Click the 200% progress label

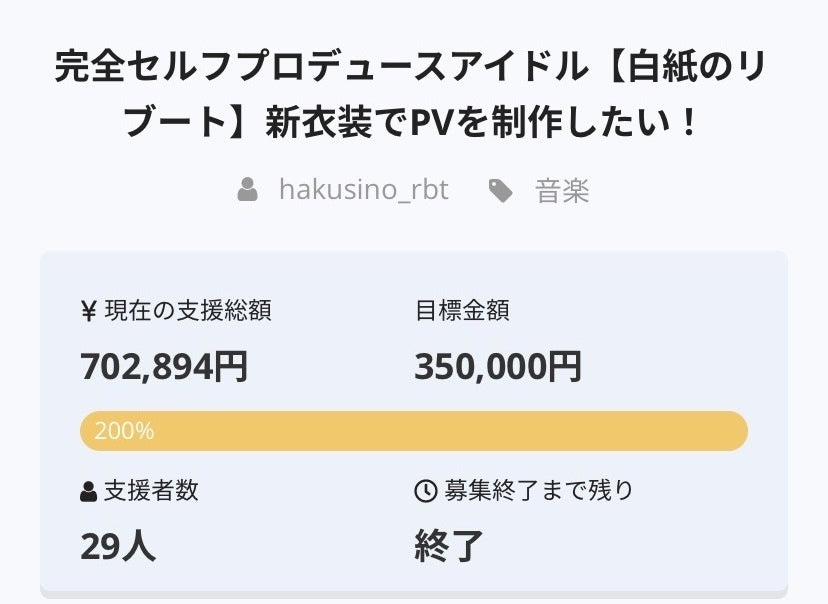pos(124,431)
